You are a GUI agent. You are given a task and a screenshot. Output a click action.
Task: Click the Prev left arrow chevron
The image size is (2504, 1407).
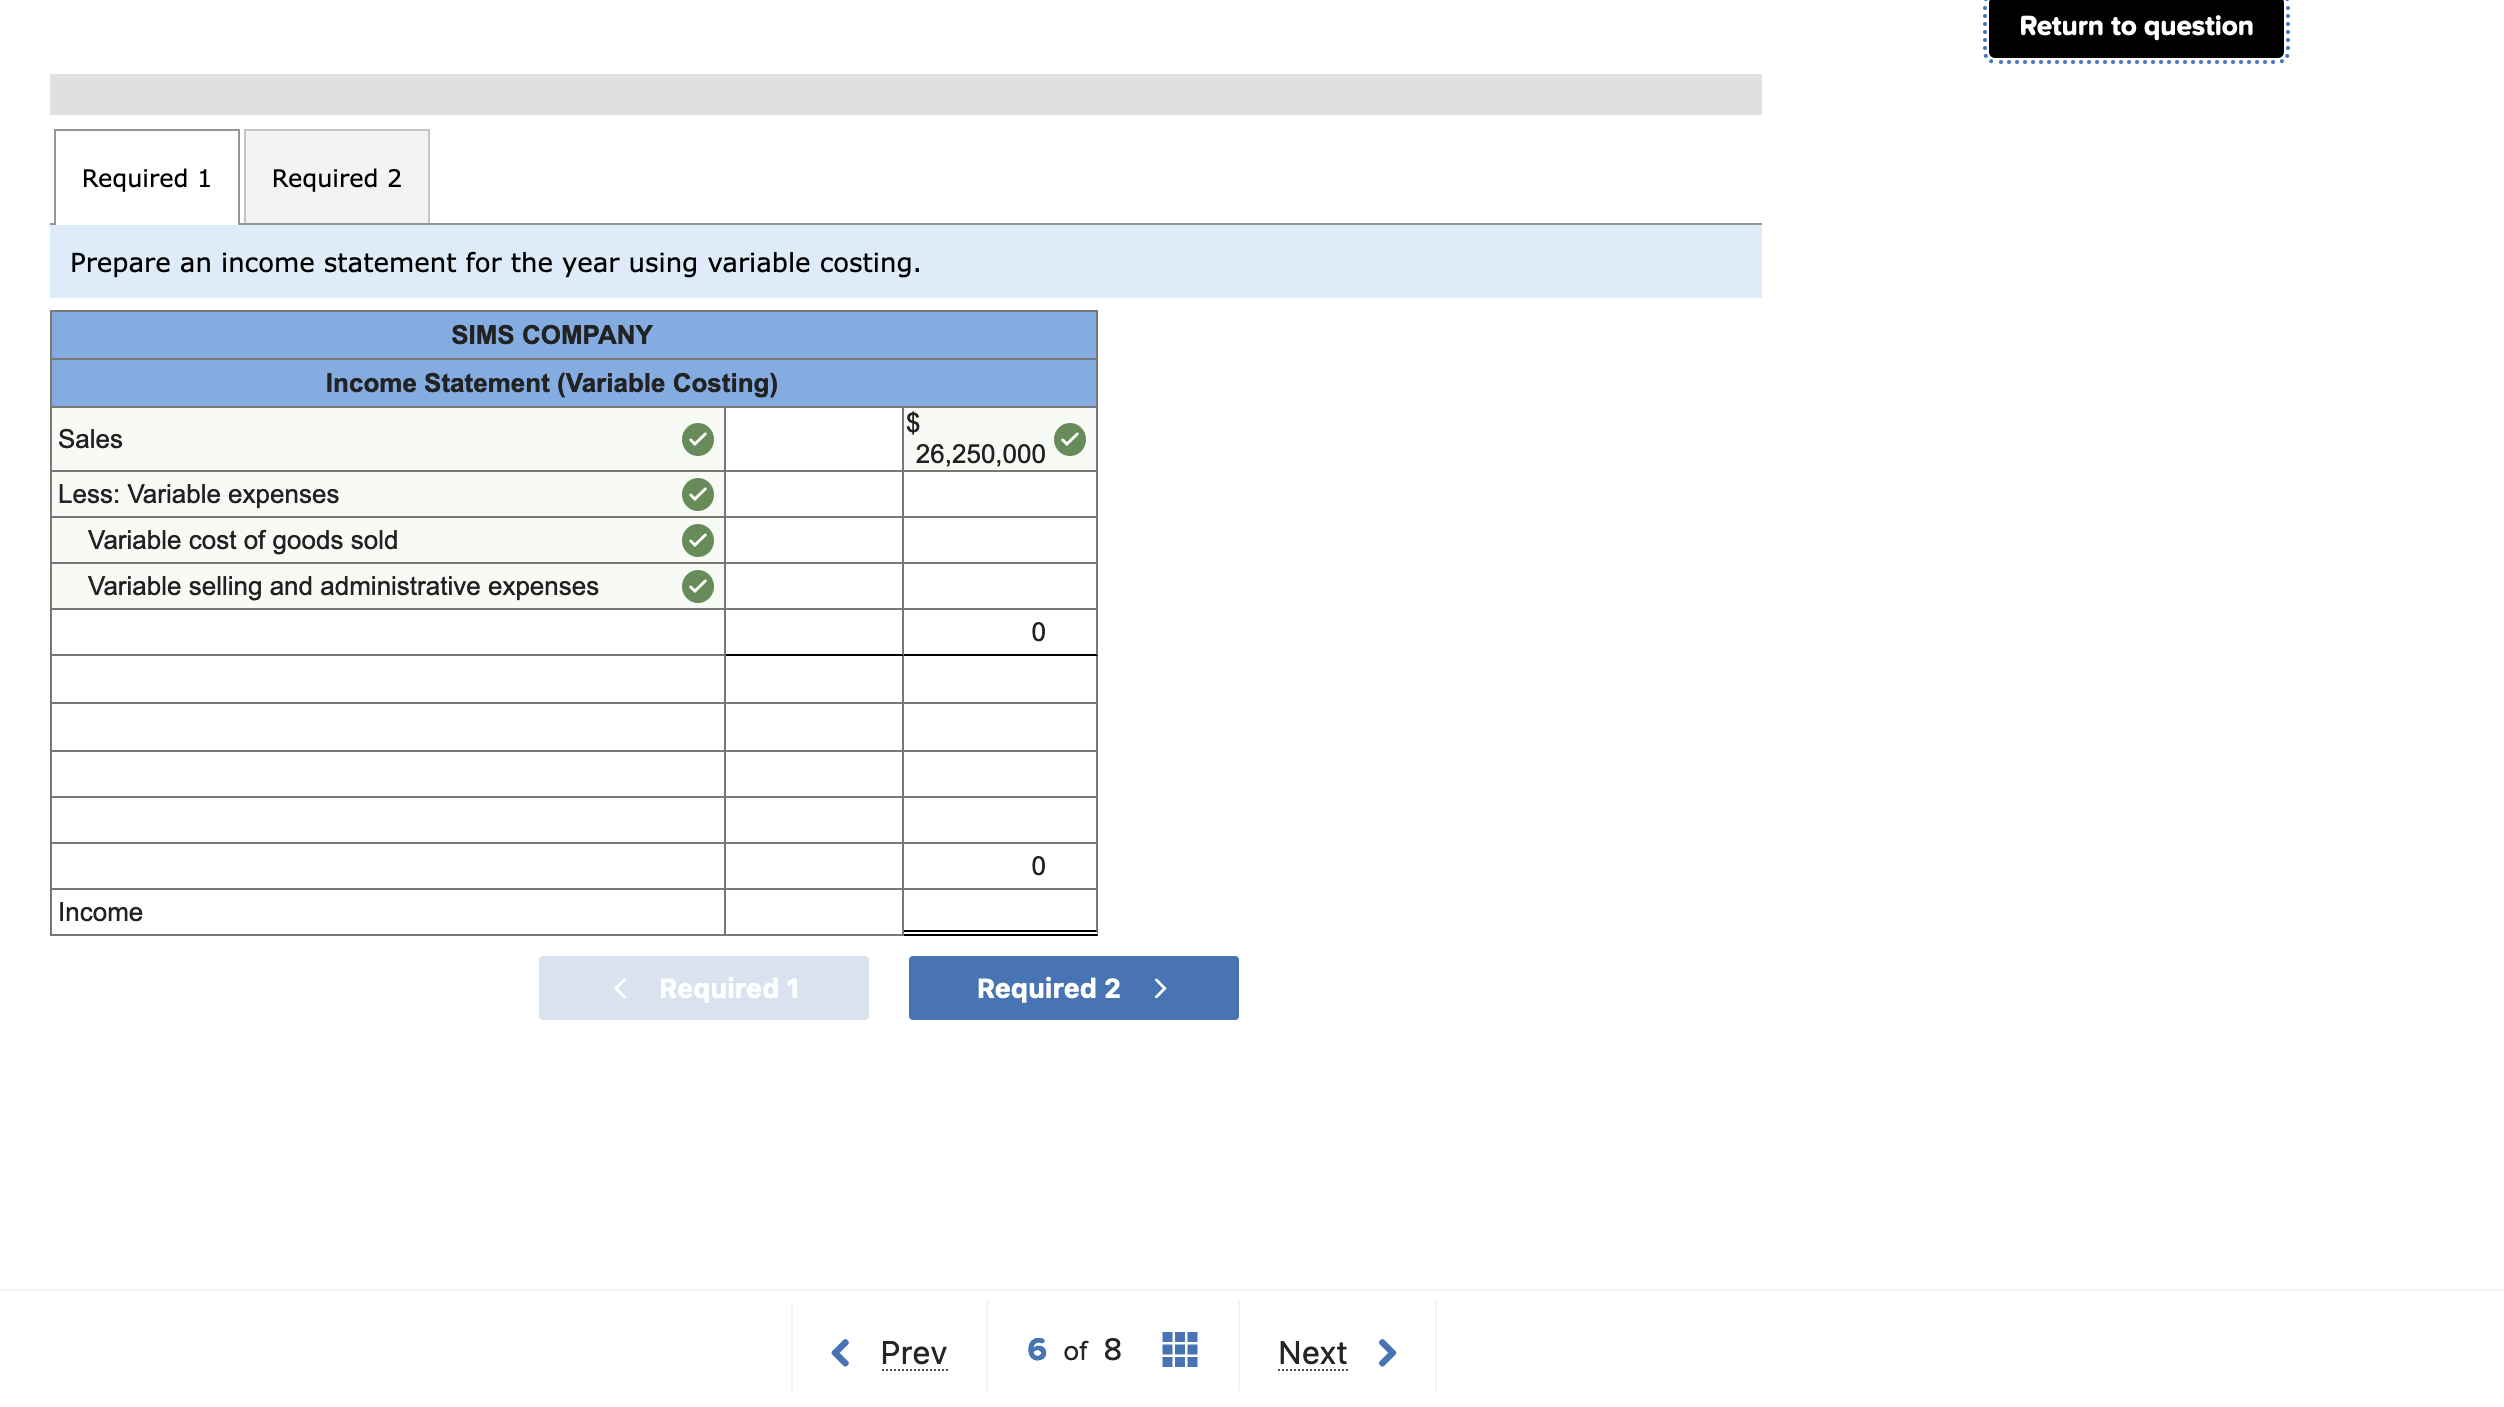coord(841,1353)
